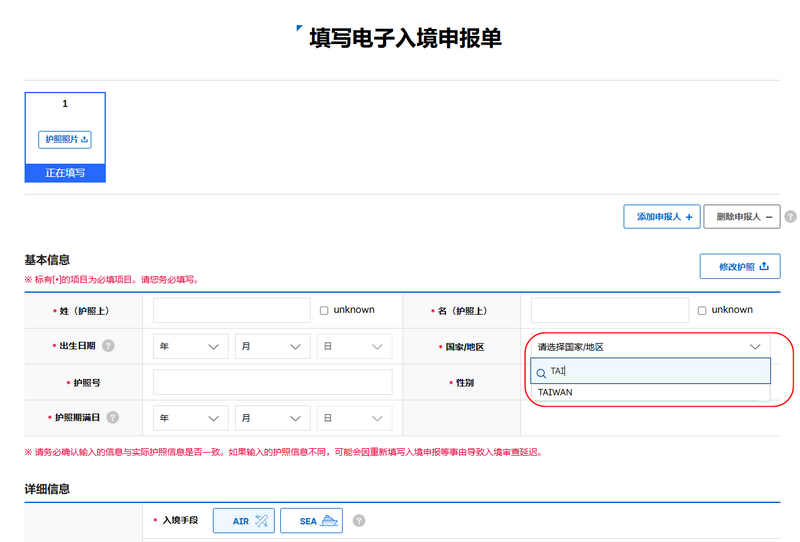This screenshot has width=800, height=542.
Task: Open birth date 月 dropdown
Action: (272, 346)
